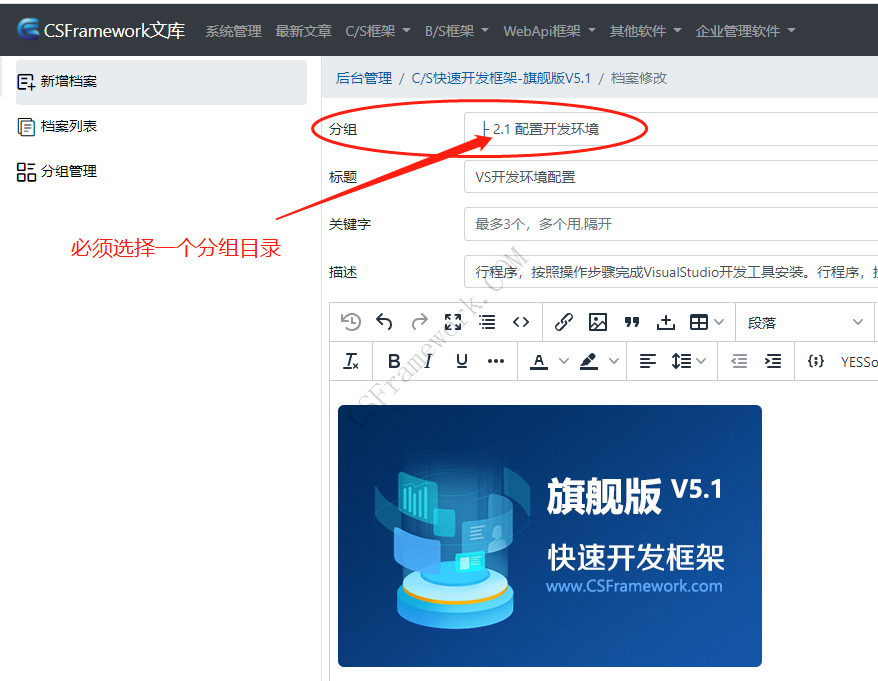Expand the C/S框架 navigation dropdown

(x=377, y=31)
